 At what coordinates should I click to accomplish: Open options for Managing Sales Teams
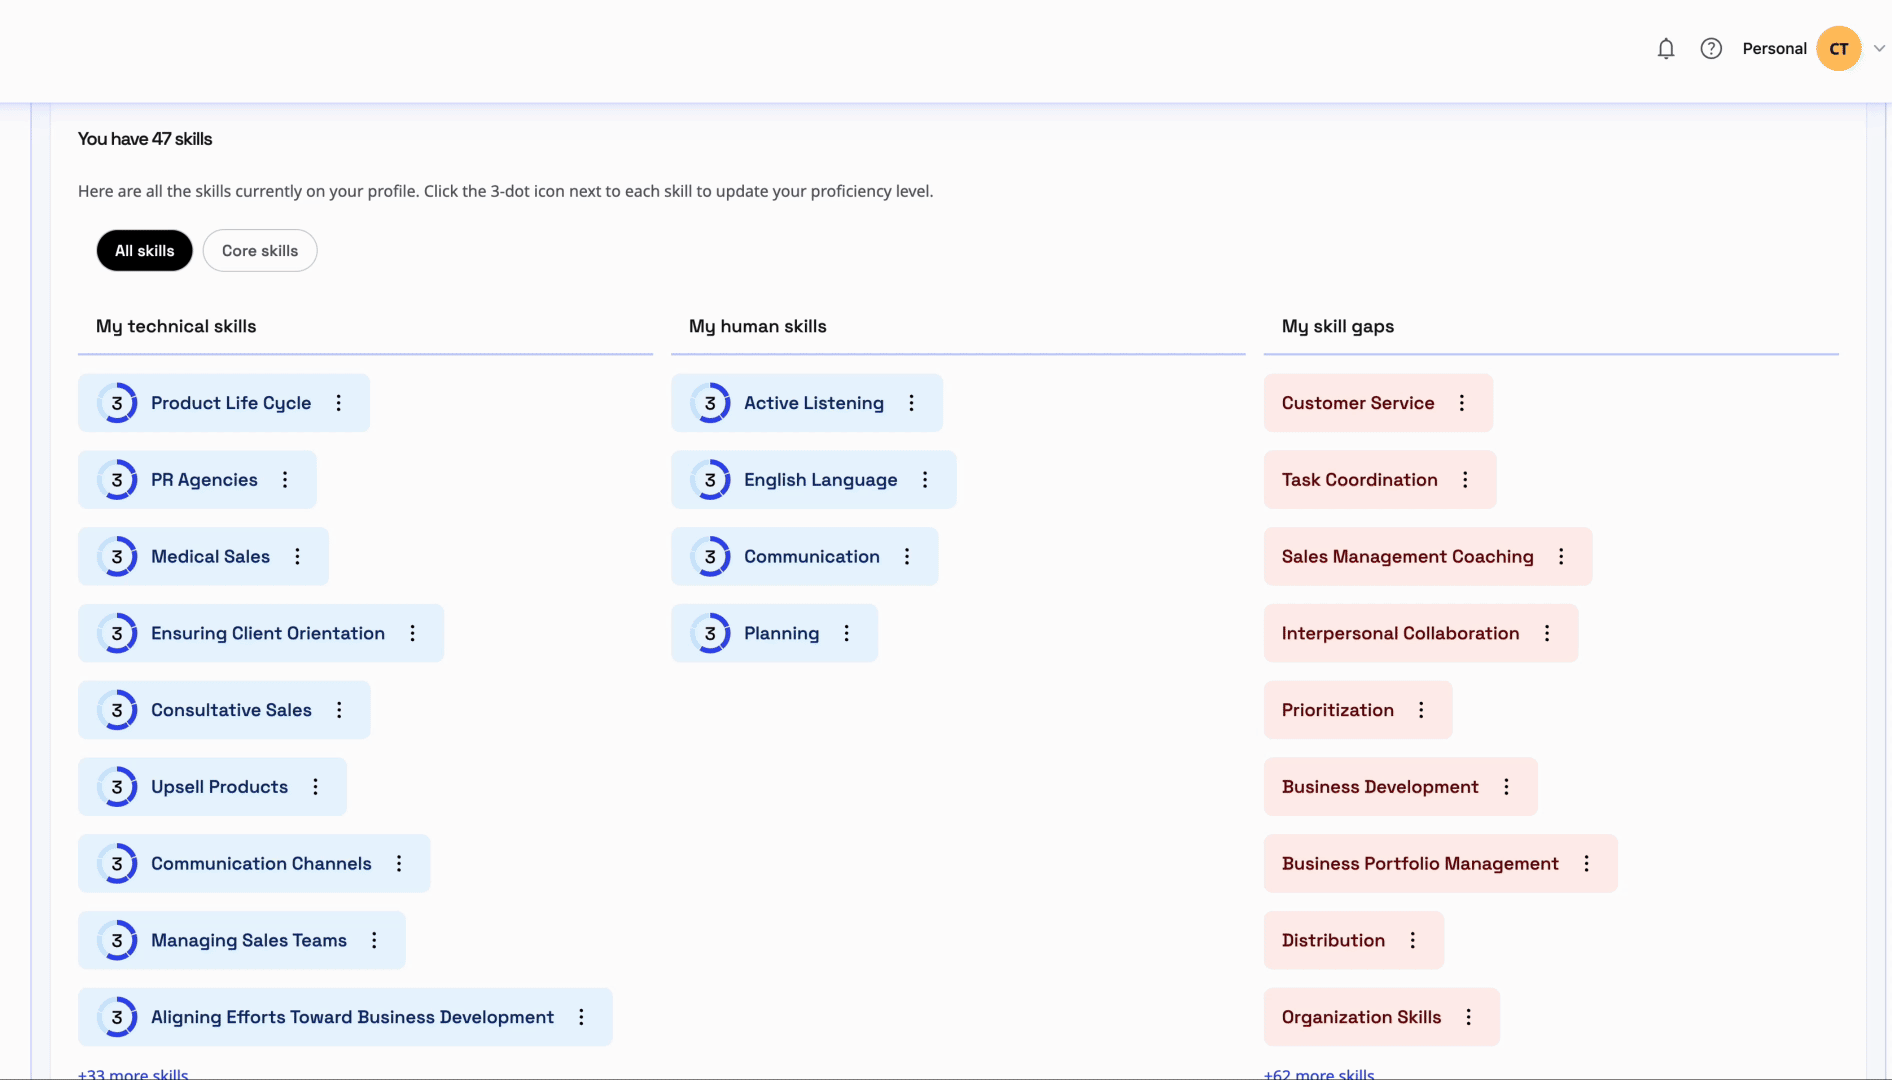(x=374, y=940)
